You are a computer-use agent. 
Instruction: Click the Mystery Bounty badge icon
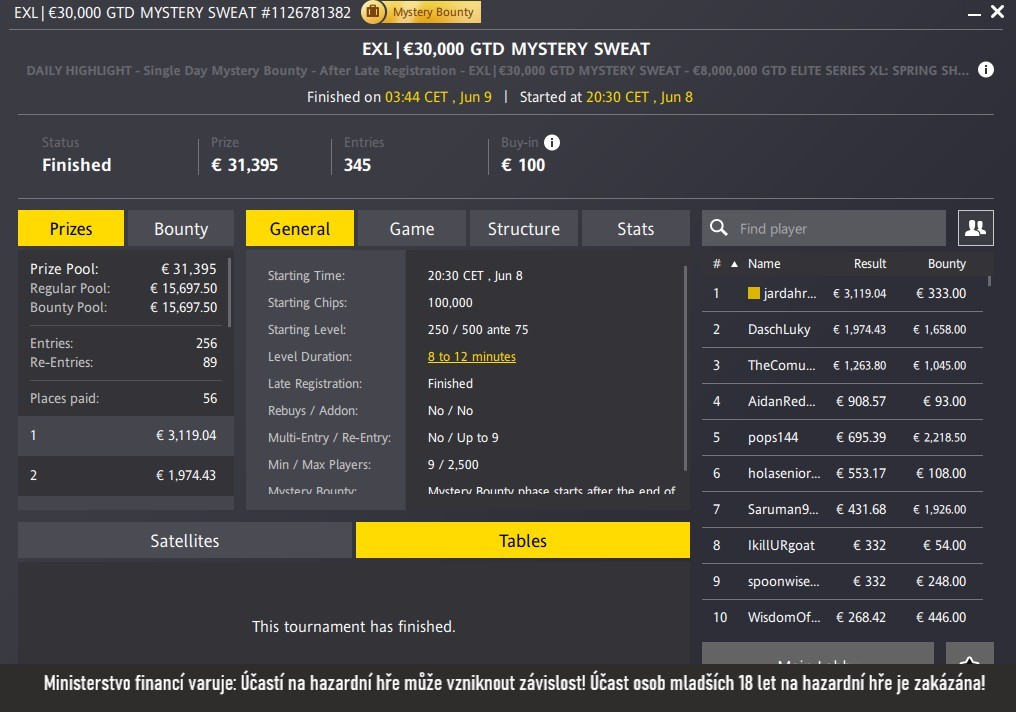pos(373,13)
